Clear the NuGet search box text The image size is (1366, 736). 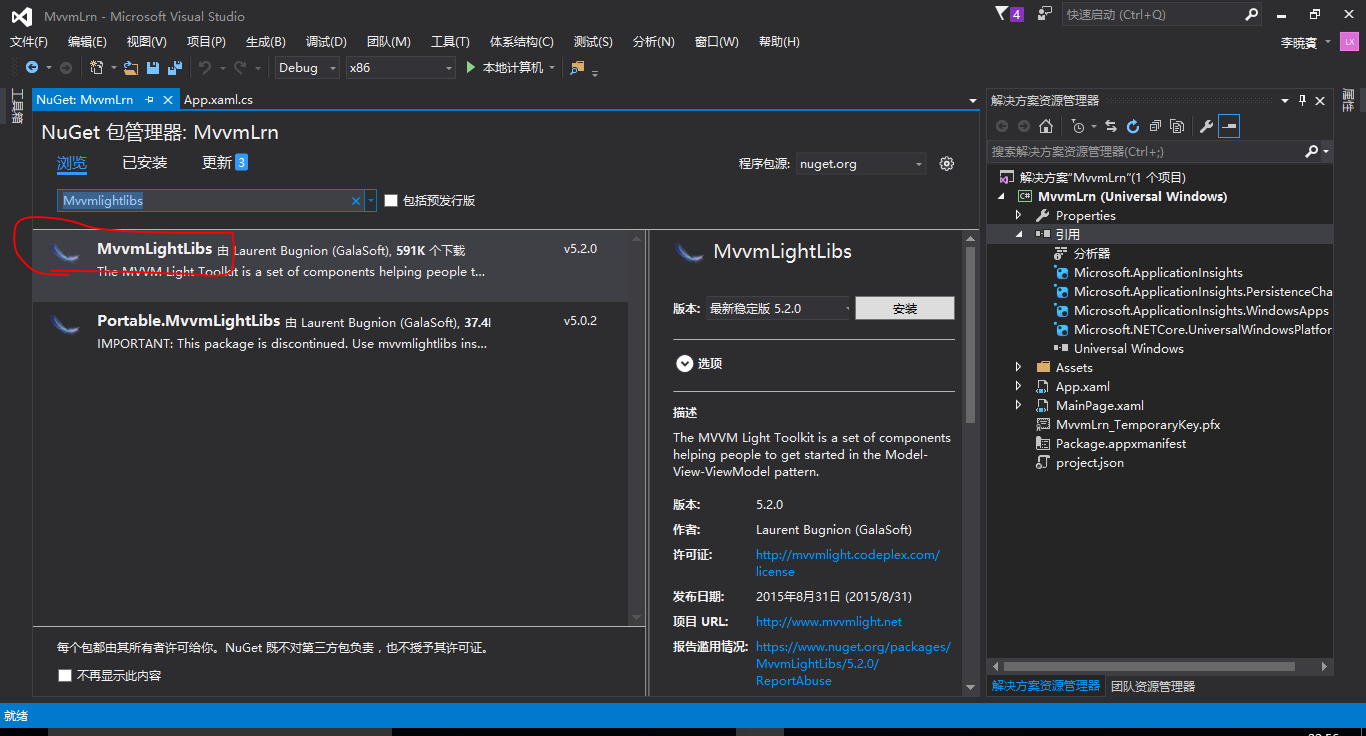(355, 201)
